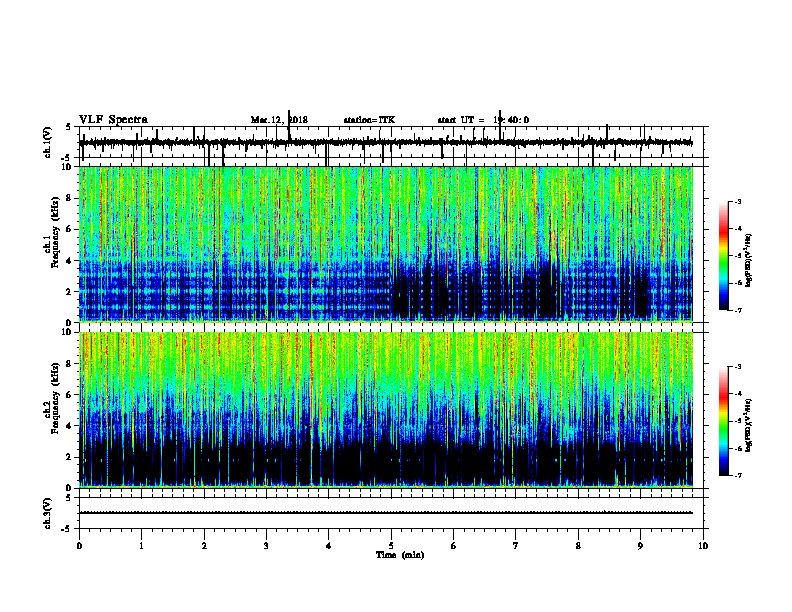The height and width of the screenshot is (612, 792).
Task: Click time axis tick label "0"
Action: (79, 546)
